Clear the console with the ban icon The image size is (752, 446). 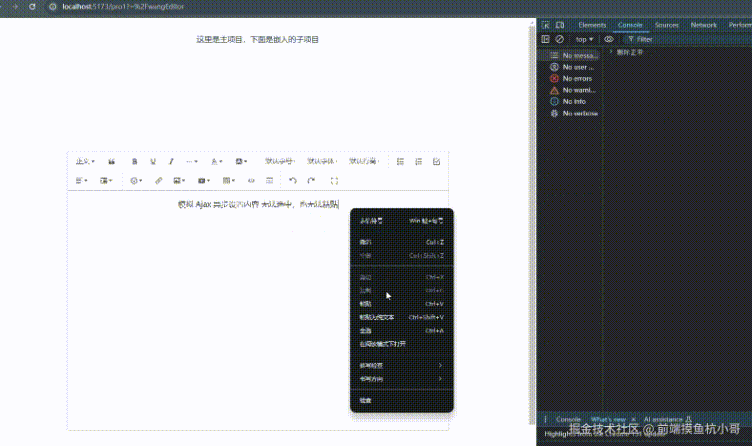click(559, 39)
